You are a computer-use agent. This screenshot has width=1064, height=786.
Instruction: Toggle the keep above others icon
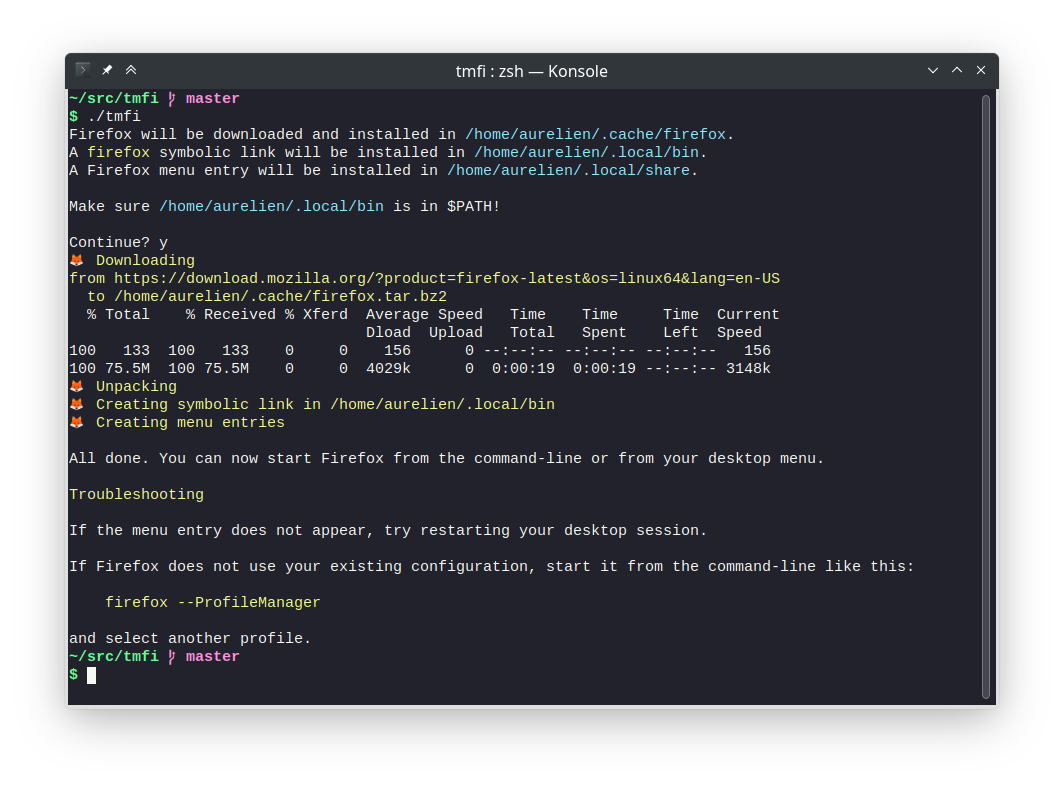(x=131, y=70)
